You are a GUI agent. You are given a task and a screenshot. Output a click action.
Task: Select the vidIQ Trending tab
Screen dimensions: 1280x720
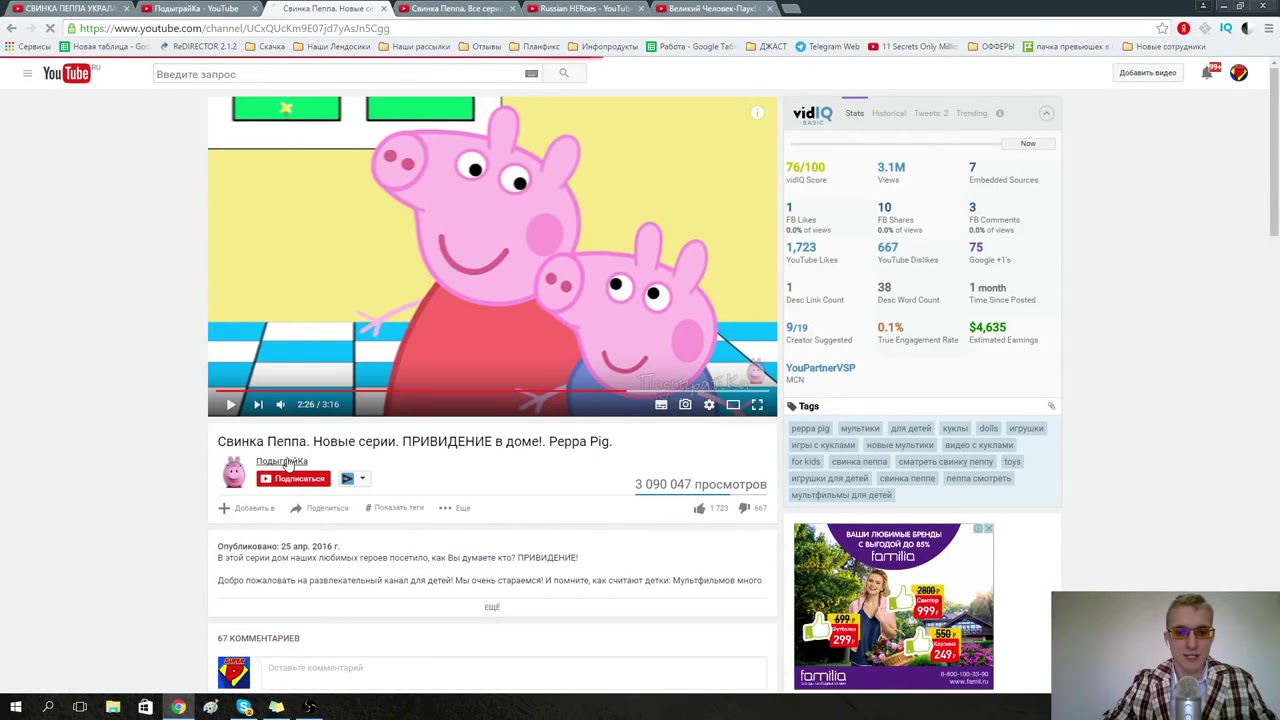click(971, 113)
